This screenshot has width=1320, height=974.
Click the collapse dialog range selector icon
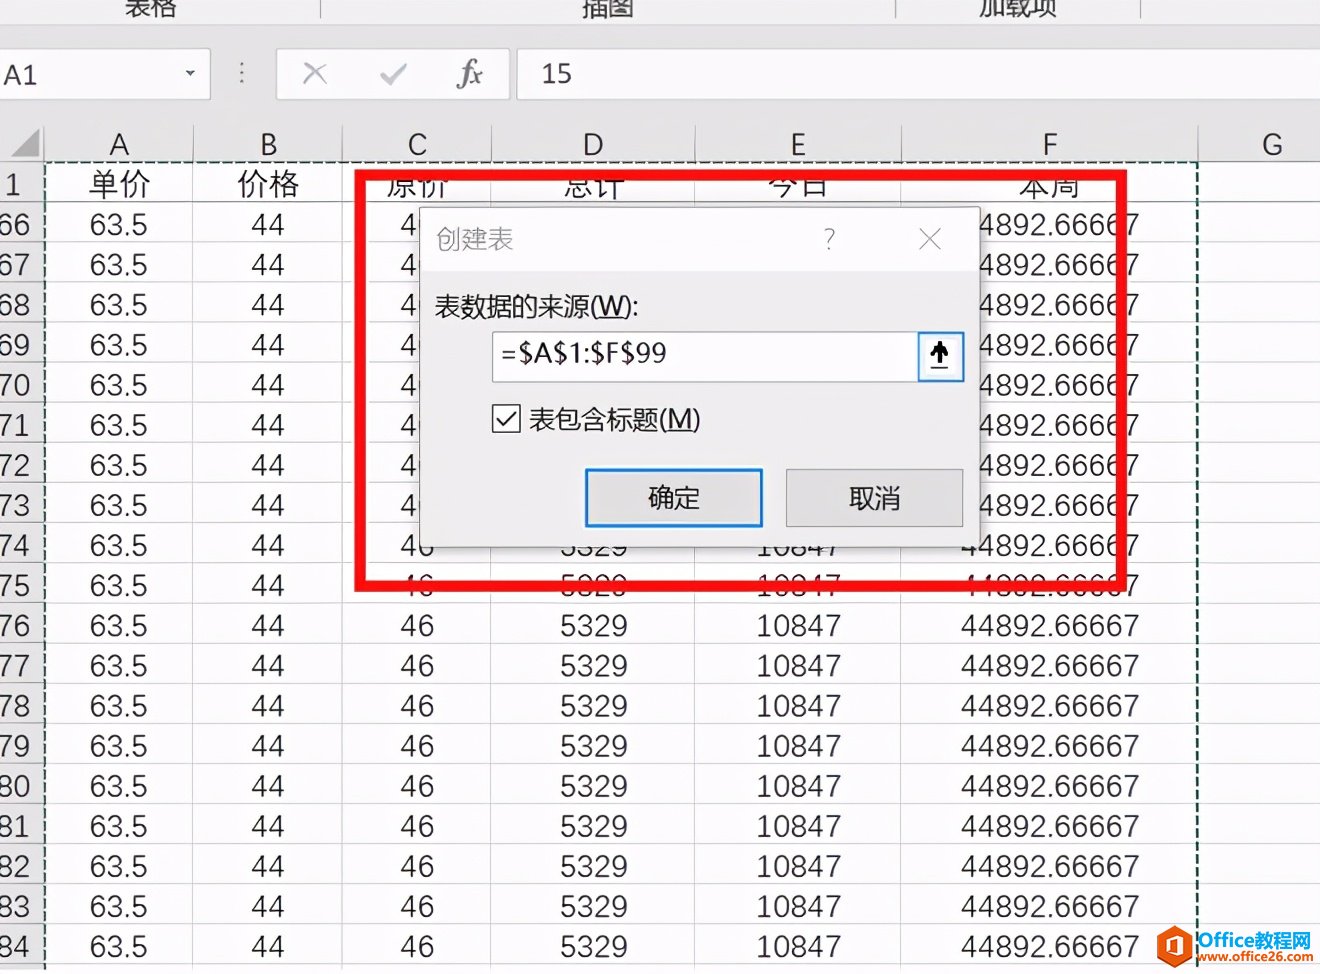point(940,356)
